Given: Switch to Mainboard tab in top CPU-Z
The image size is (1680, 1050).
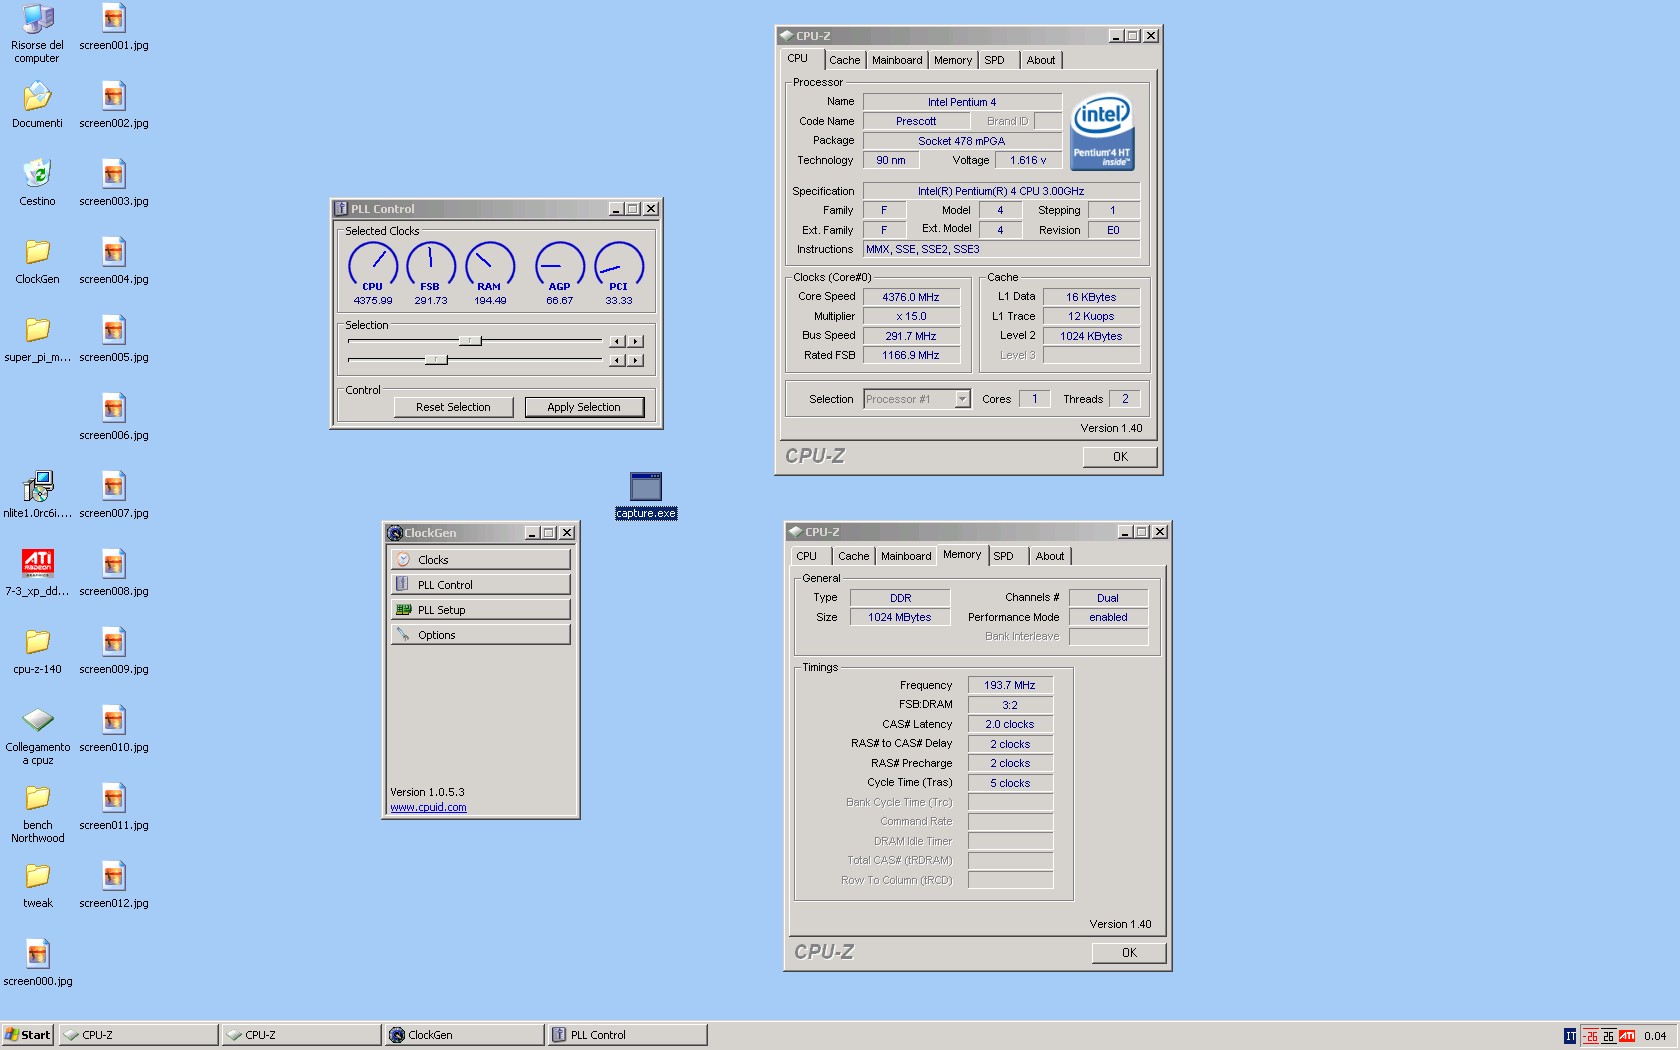Looking at the screenshot, I should pyautogui.click(x=897, y=60).
